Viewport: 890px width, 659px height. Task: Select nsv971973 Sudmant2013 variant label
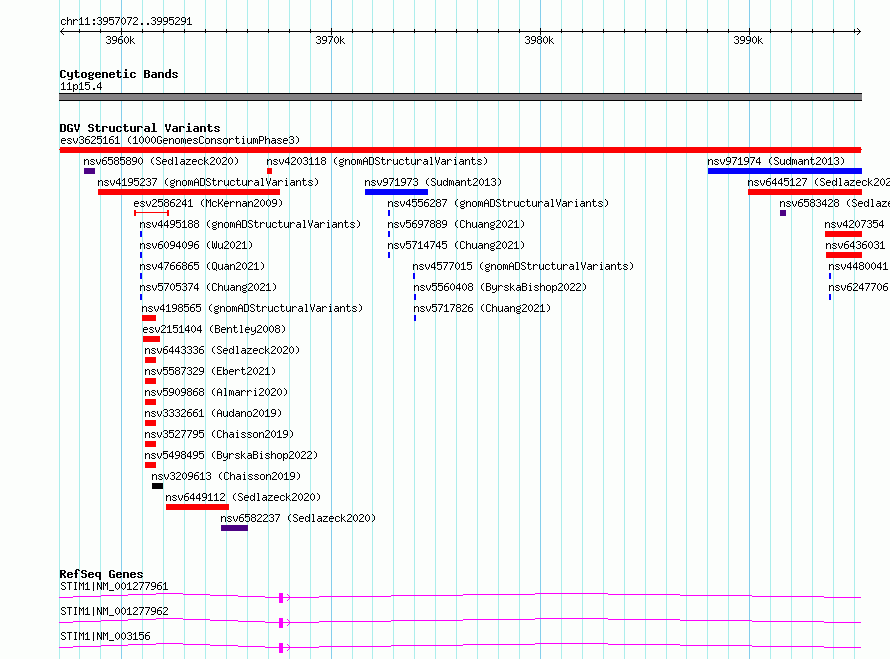coord(433,182)
